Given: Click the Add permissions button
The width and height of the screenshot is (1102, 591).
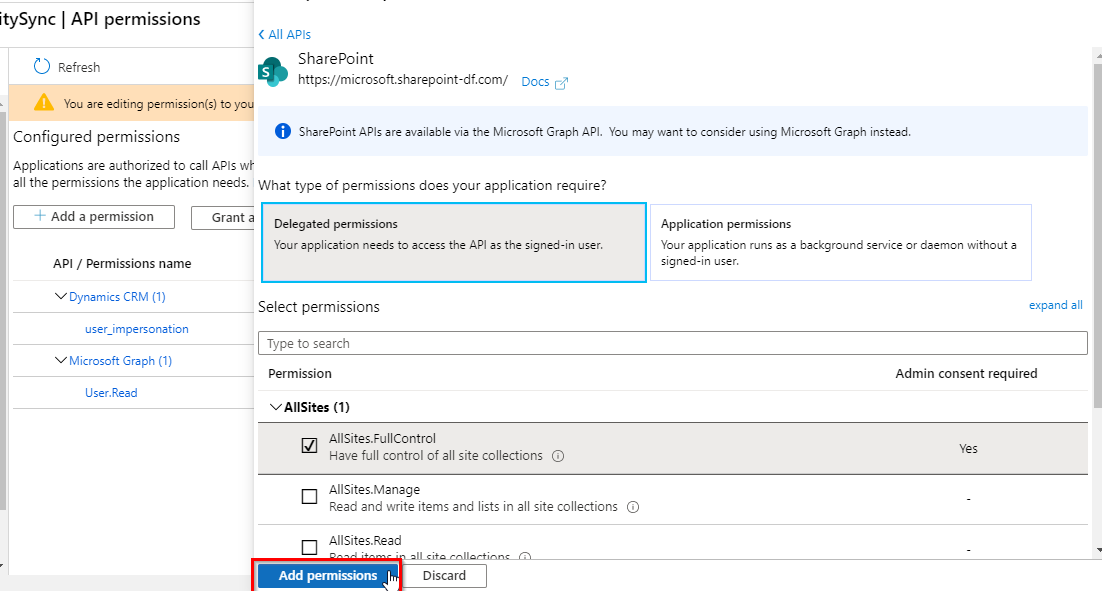Looking at the screenshot, I should point(328,576).
